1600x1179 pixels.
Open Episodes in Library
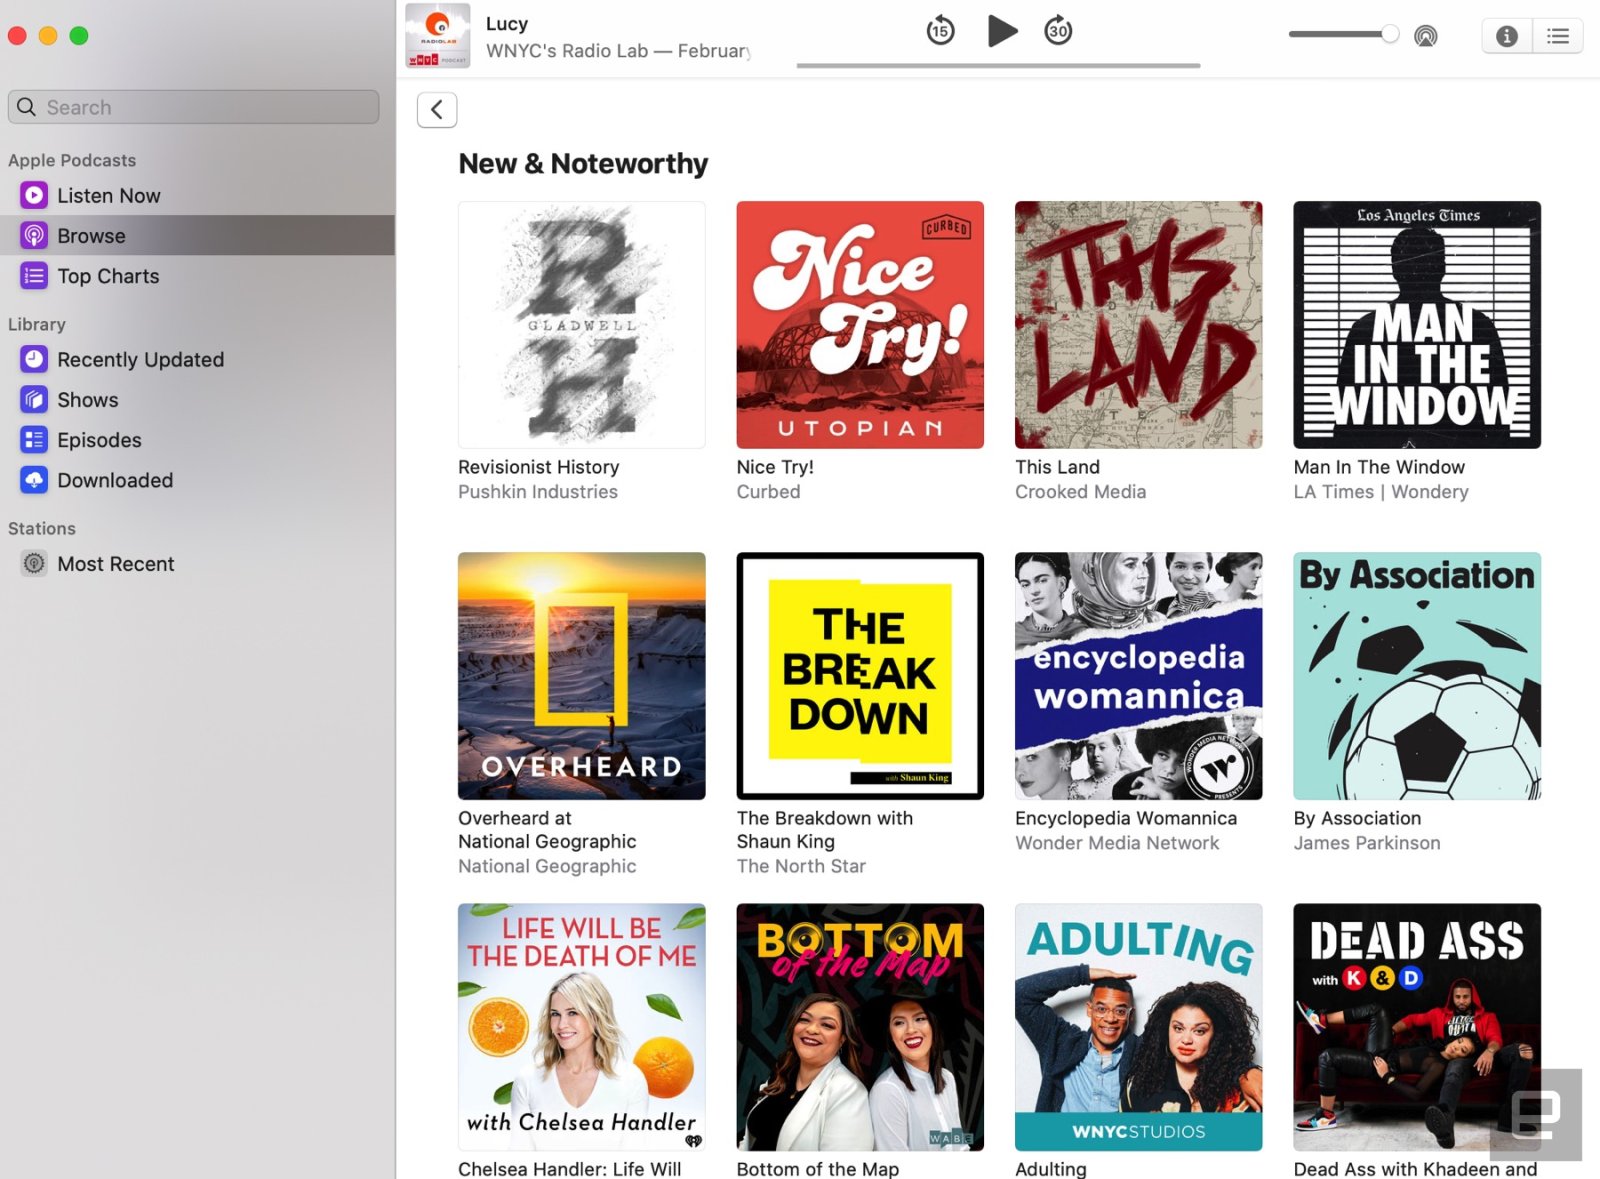197,440
